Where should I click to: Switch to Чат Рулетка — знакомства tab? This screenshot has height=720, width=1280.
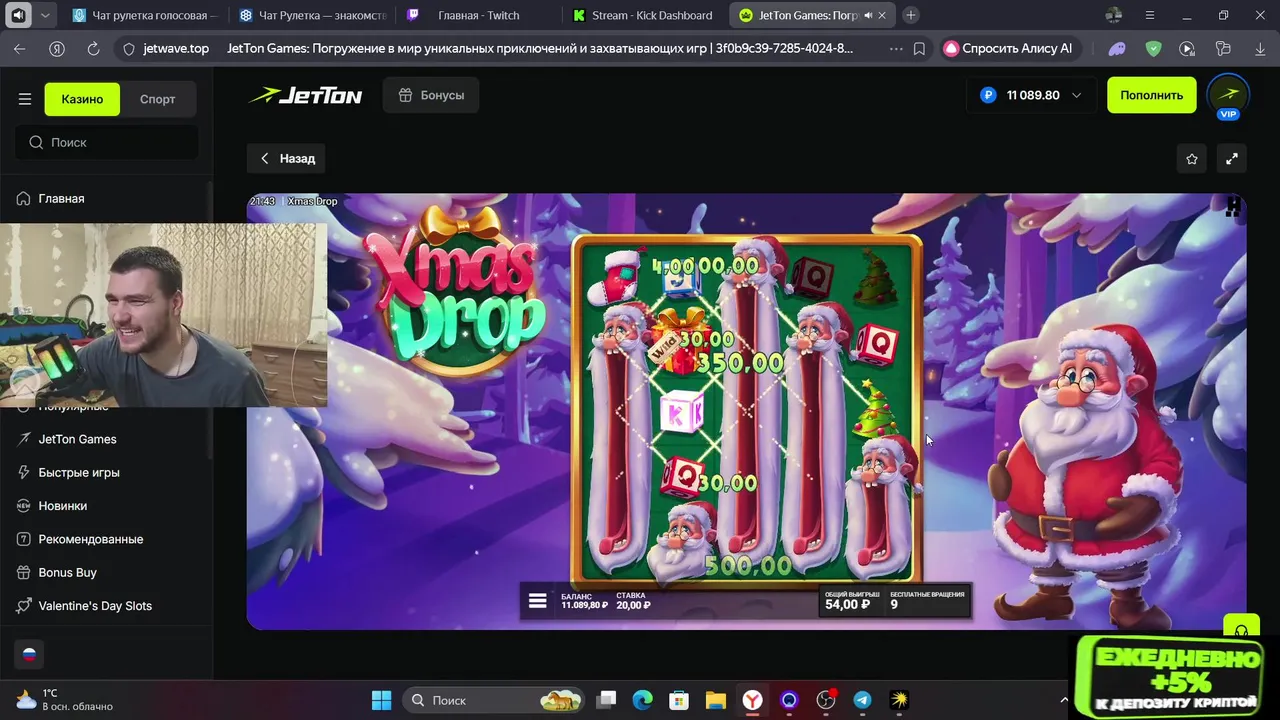pyautogui.click(x=312, y=15)
